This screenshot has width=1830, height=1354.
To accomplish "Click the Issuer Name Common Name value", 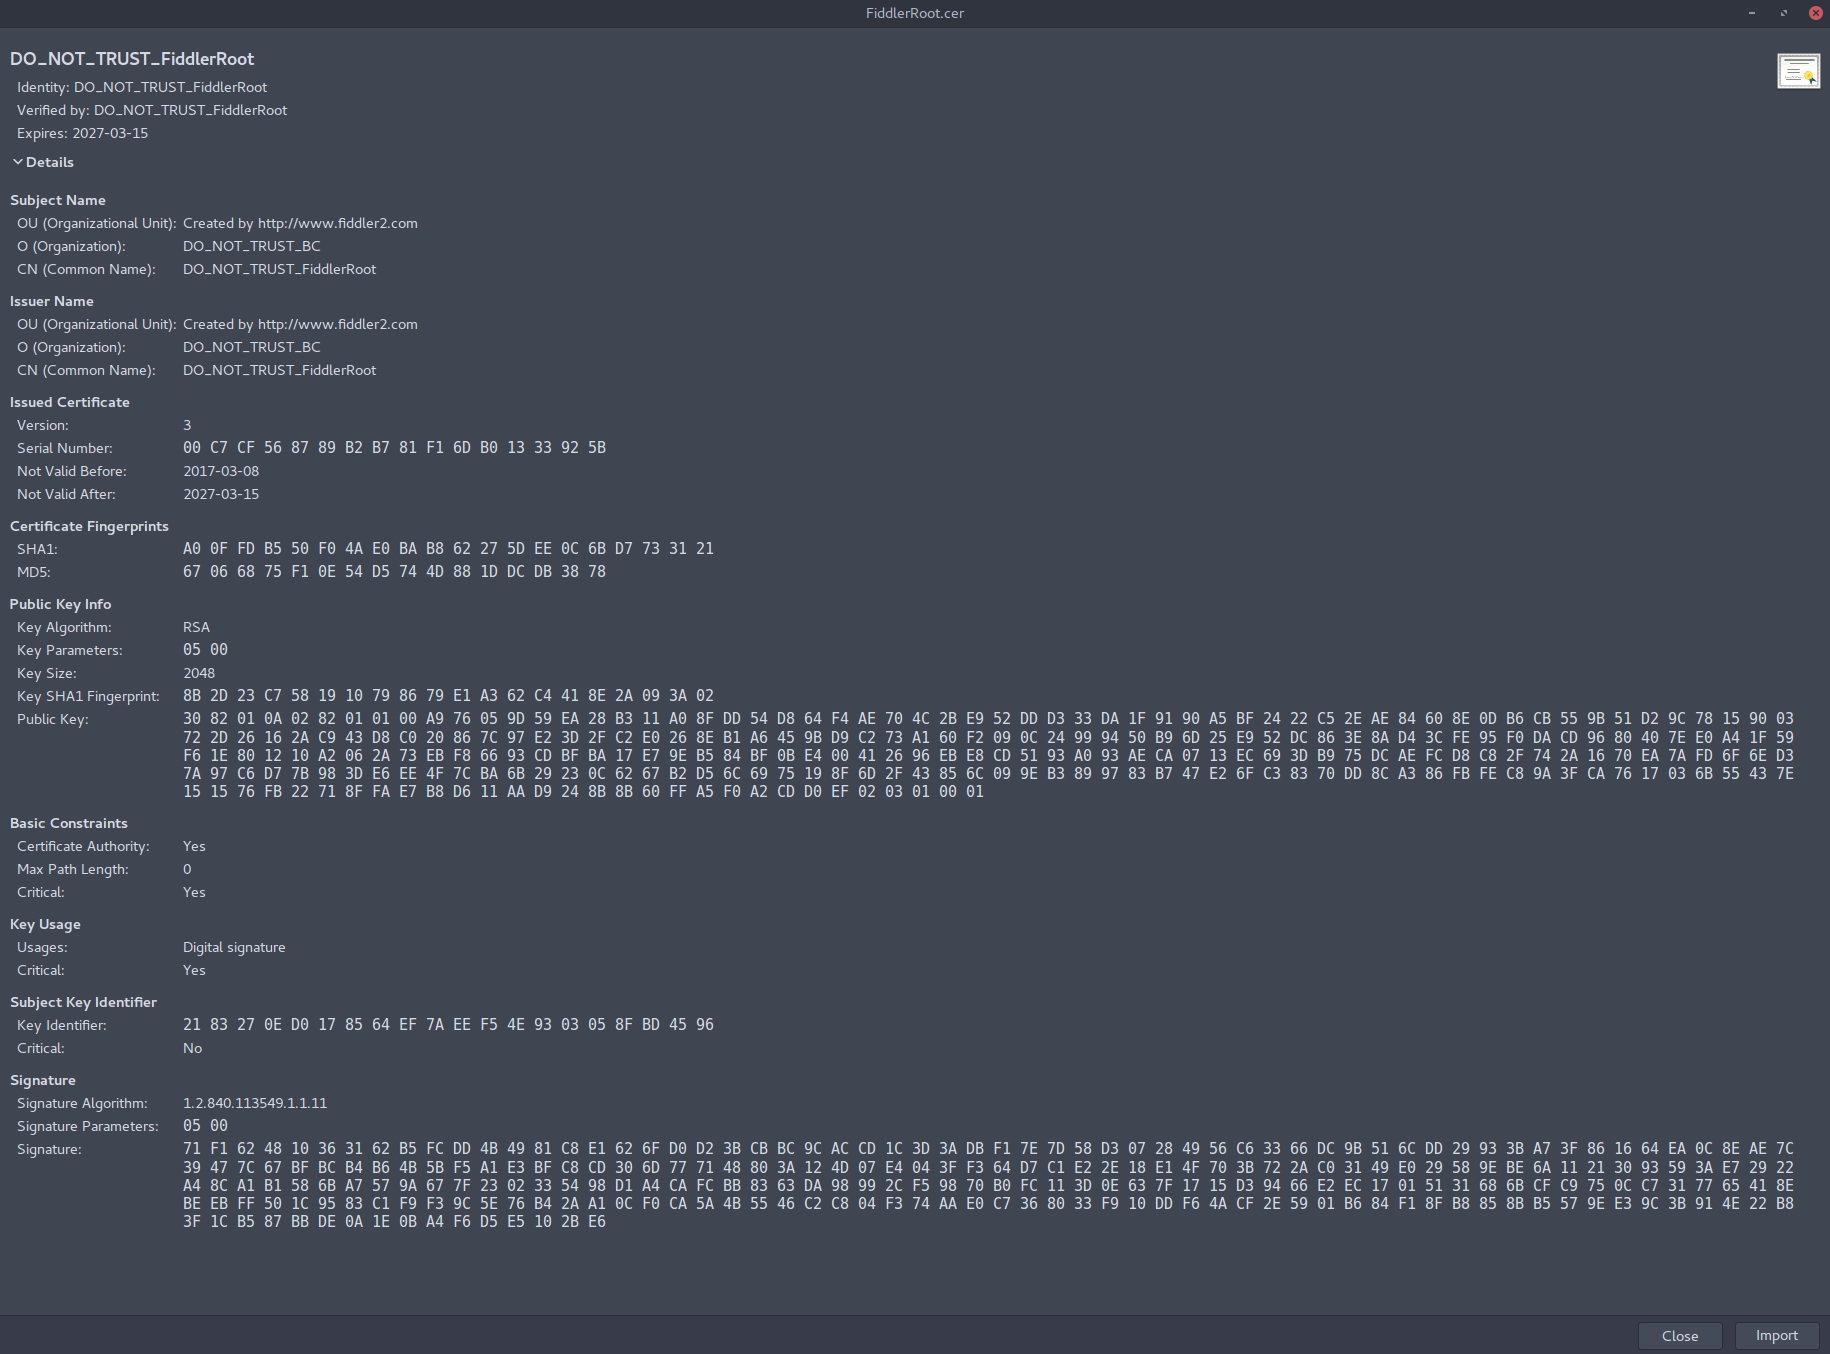I will tap(280, 370).
